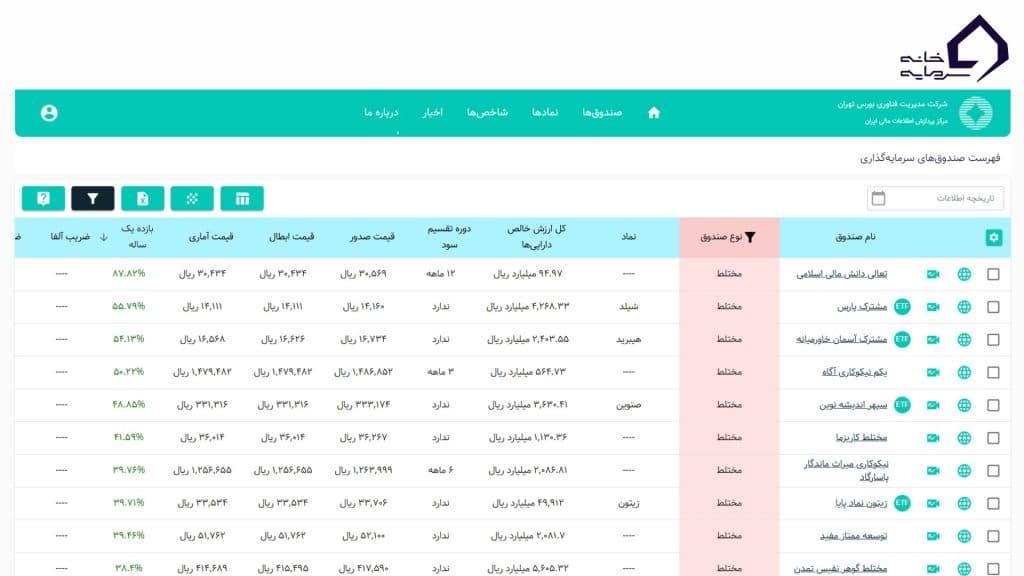Image resolution: width=1024 pixels, height=576 pixels.
Task: Export the fund list to Excel
Action: pyautogui.click(x=143, y=198)
